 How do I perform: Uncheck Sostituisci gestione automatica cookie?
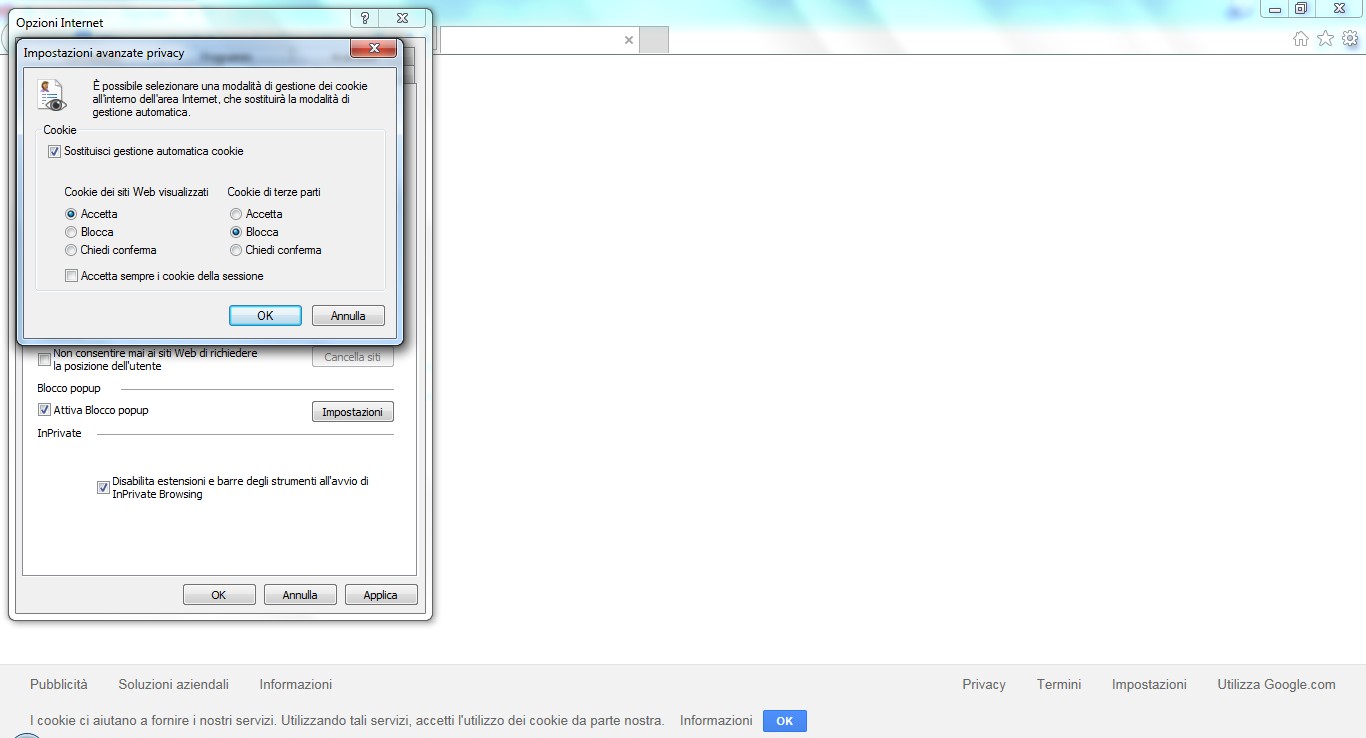pyautogui.click(x=53, y=151)
